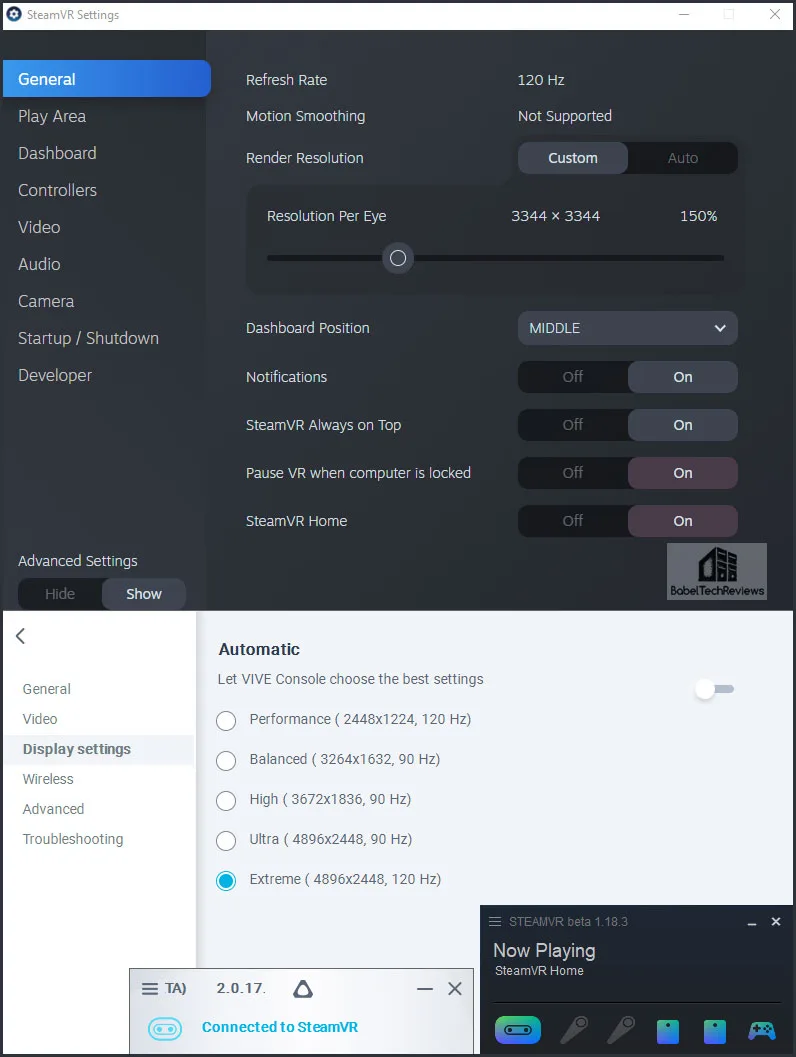Click the gamepad icon in SteamVR status
This screenshot has width=796, height=1057.
point(762,1031)
